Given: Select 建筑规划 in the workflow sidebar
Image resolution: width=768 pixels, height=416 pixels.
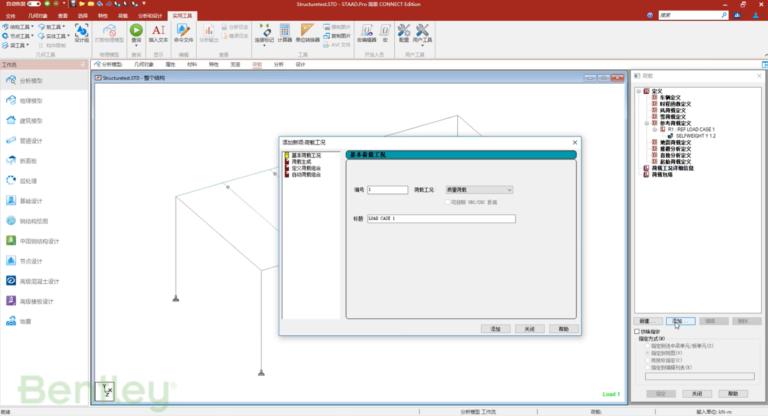Looking at the screenshot, I should click(x=44, y=121).
